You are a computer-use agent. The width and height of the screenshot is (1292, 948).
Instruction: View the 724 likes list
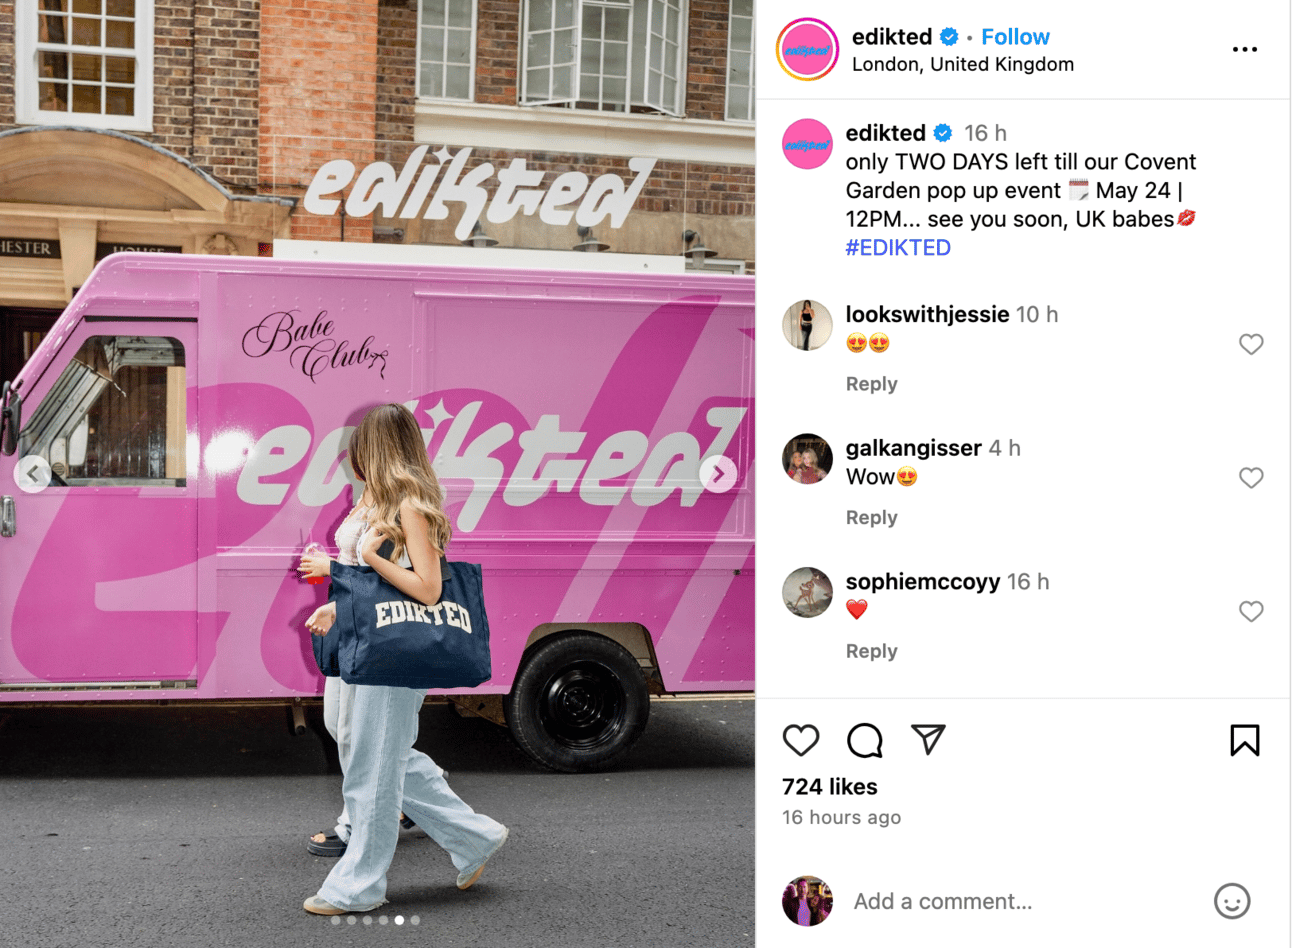click(830, 787)
